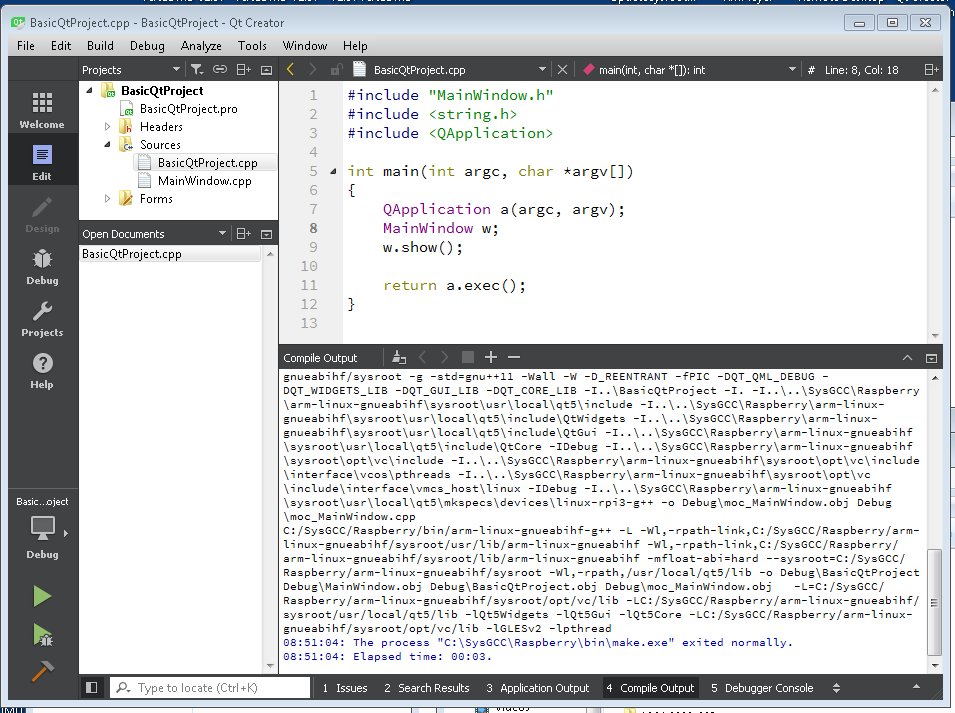955x713 pixels.
Task: Split the editor view
Action: pyautogui.click(x=931, y=69)
